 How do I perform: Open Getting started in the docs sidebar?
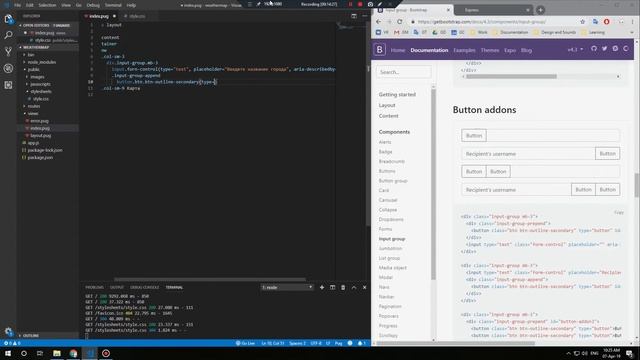click(397, 94)
